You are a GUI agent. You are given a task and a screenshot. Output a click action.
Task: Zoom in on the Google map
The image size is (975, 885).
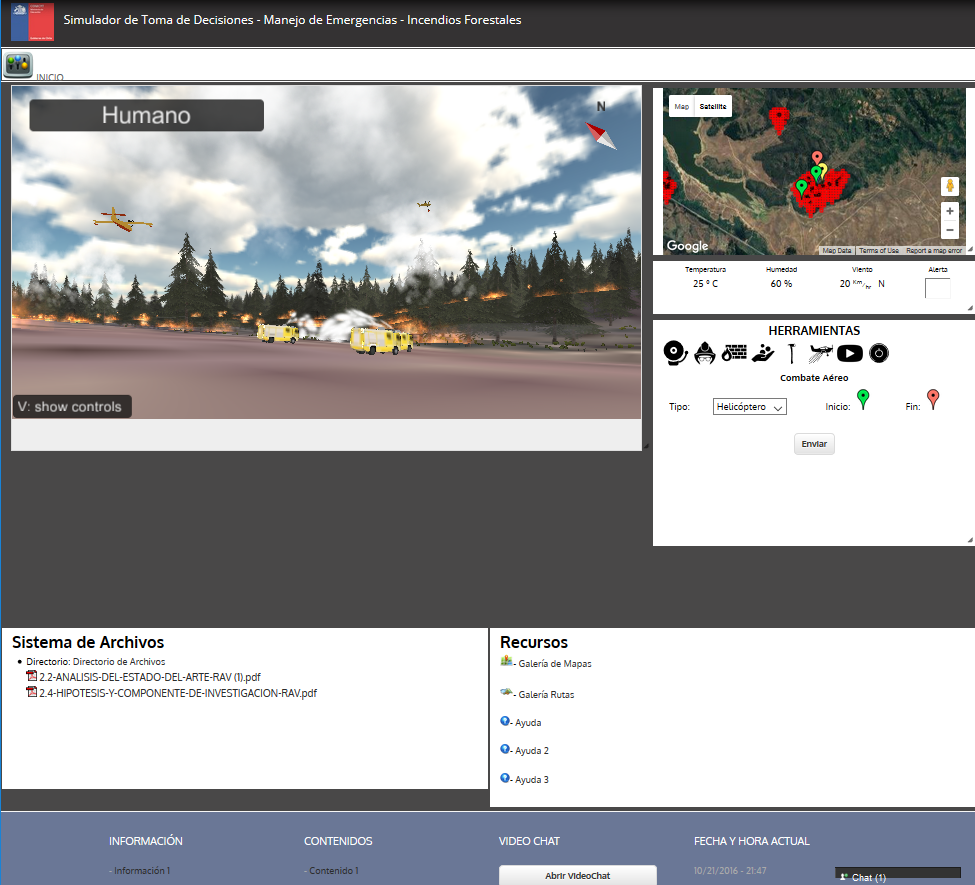point(950,212)
